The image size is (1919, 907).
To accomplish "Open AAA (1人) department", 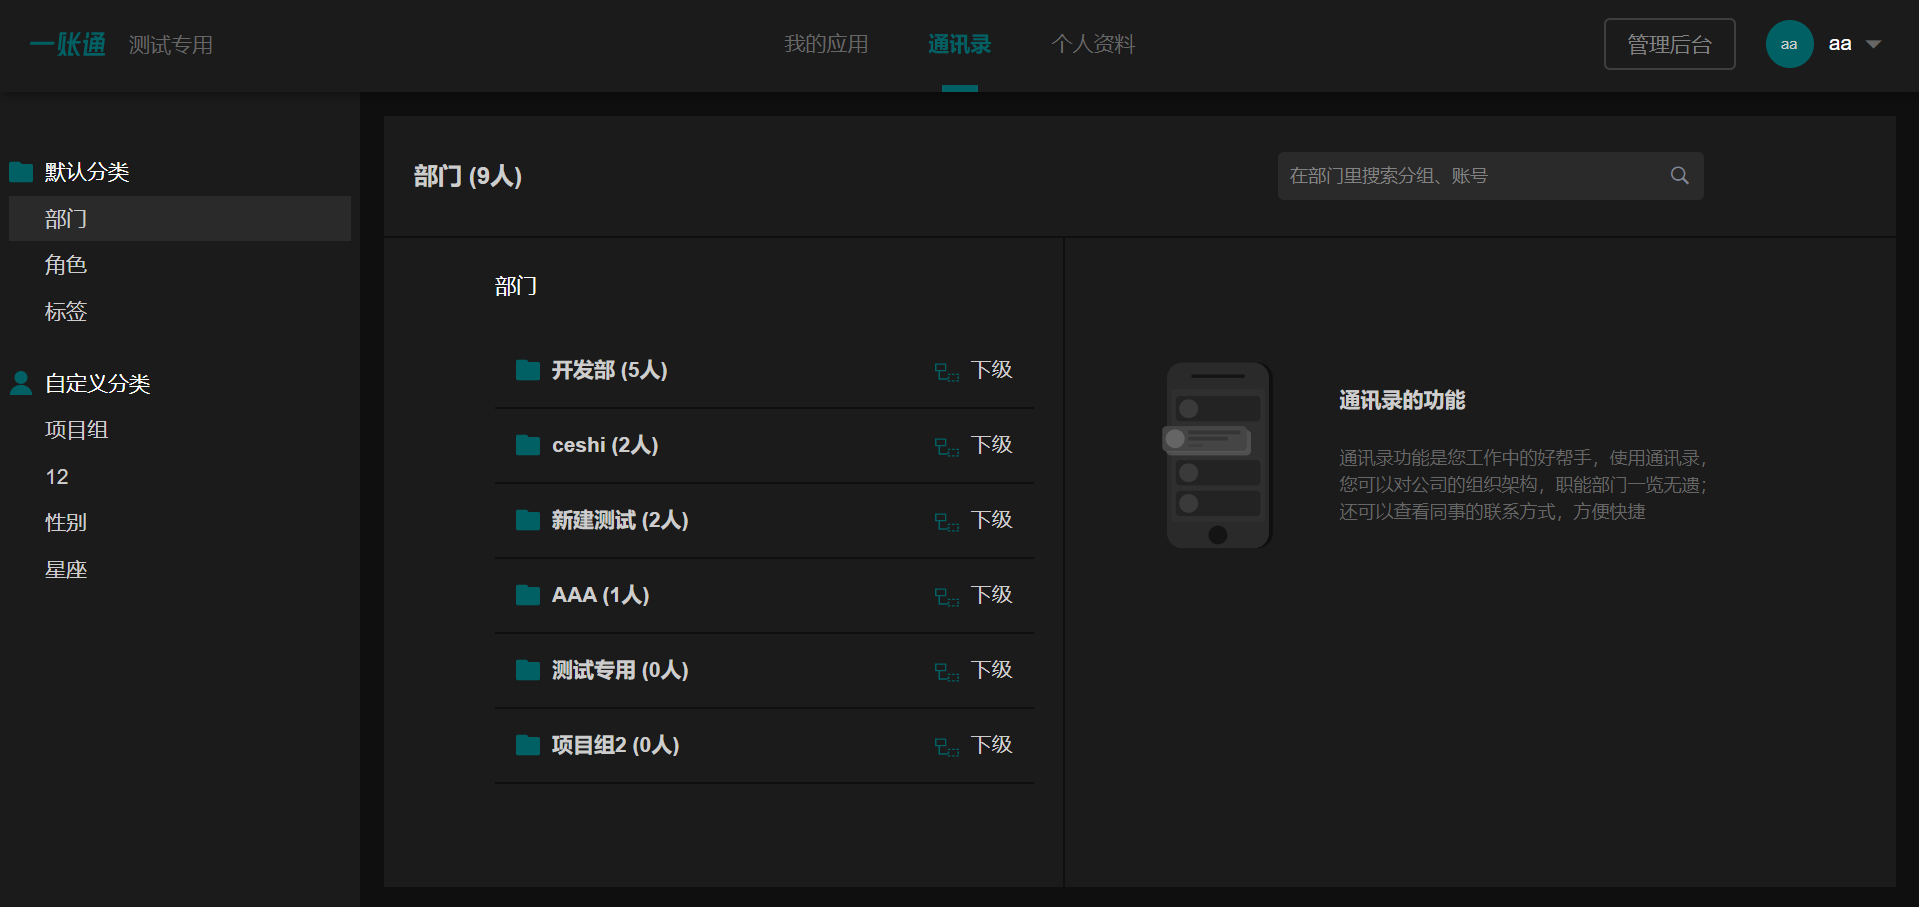I will coord(600,595).
